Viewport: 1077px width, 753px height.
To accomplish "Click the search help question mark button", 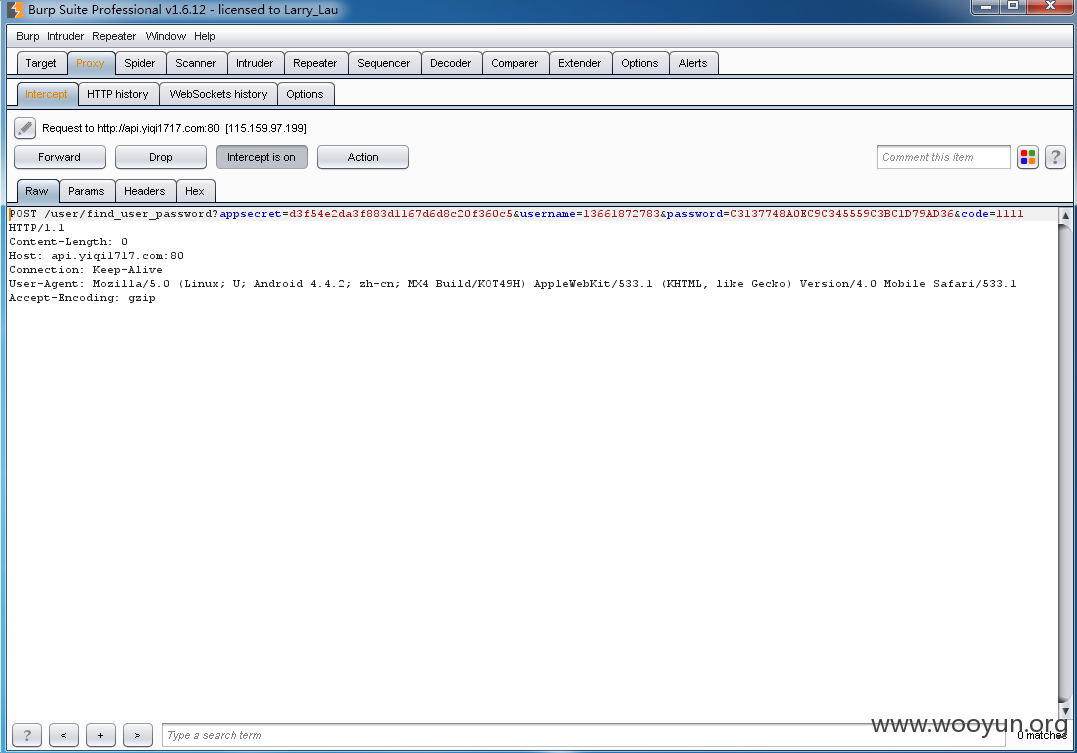I will tap(27, 735).
